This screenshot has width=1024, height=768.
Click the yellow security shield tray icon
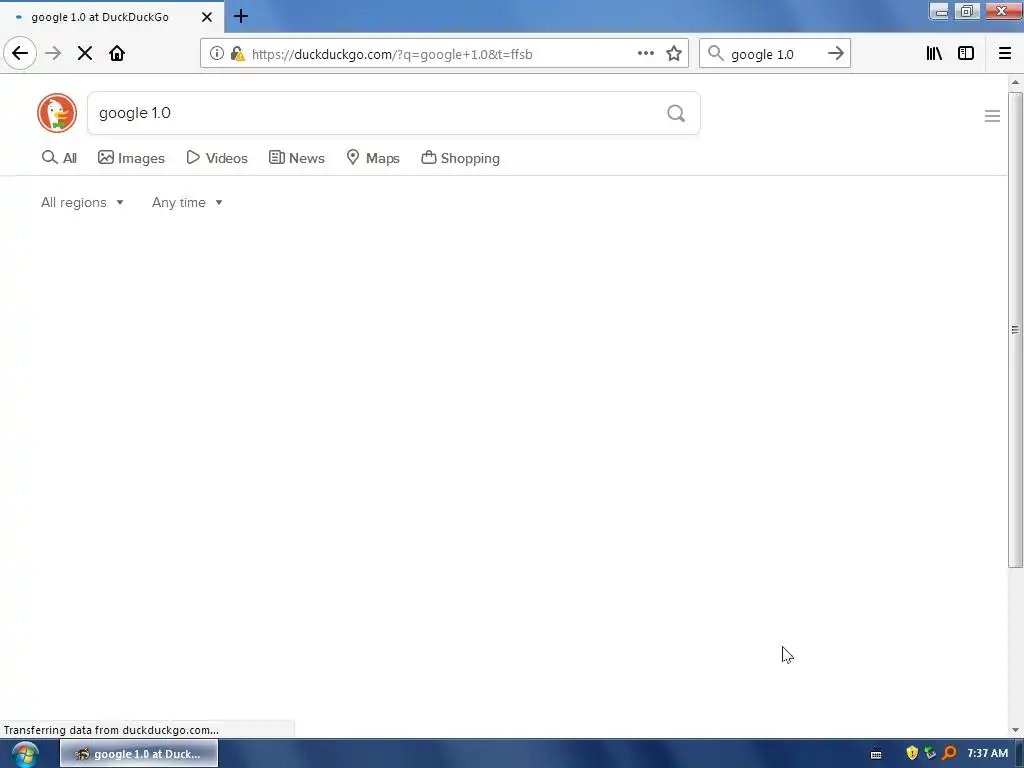912,753
